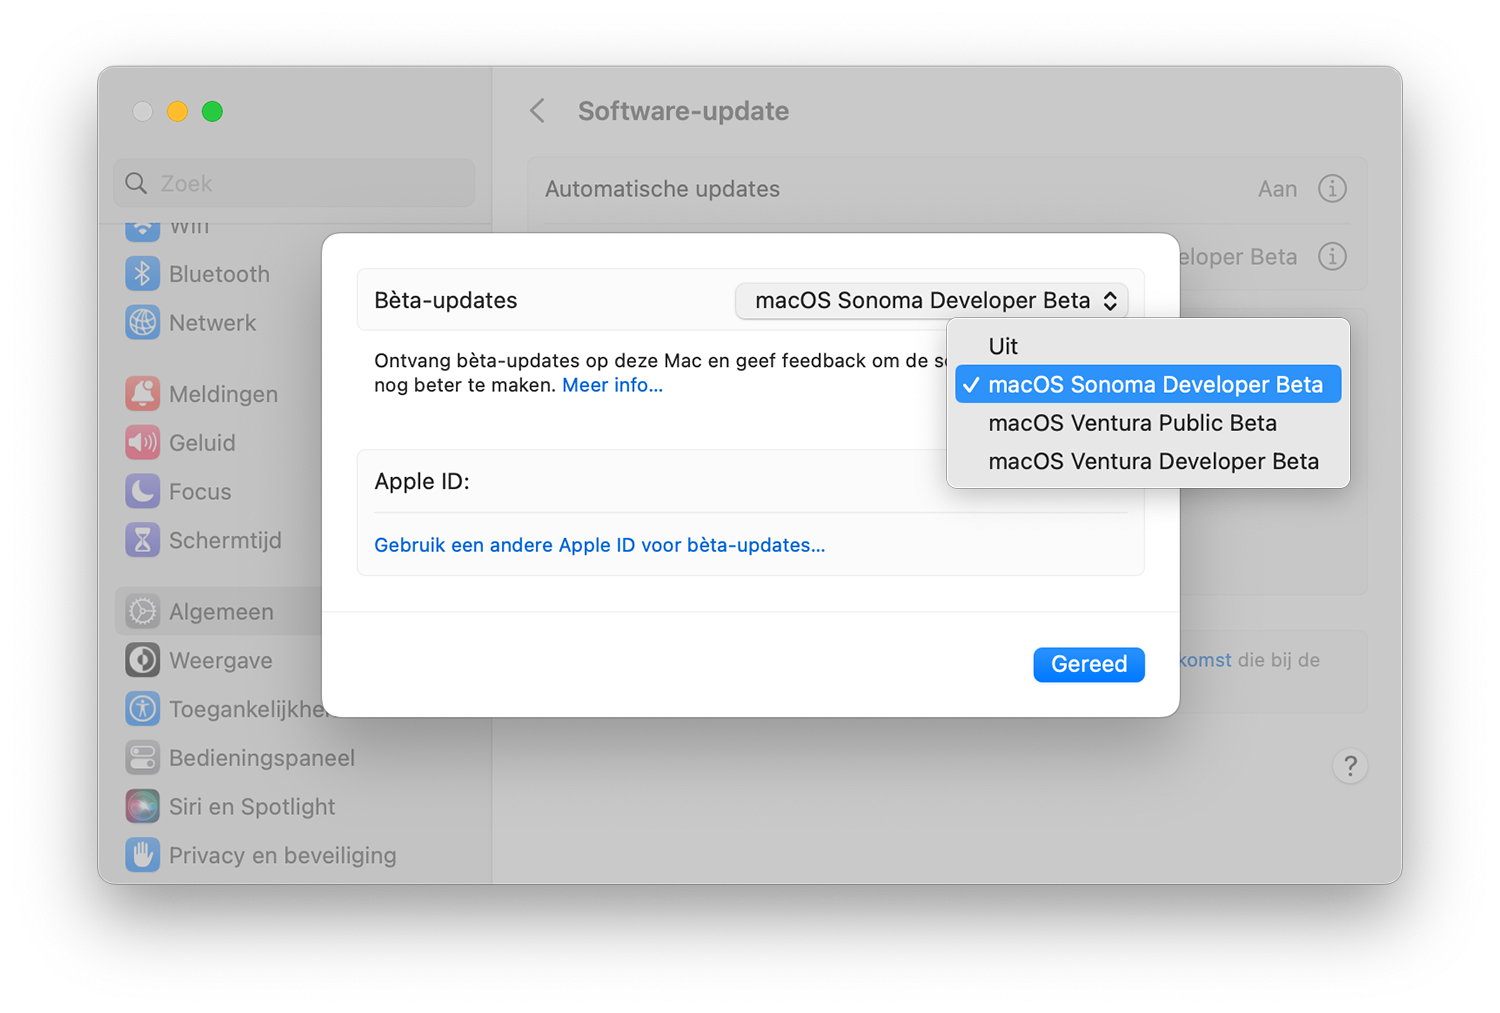Show info for Automatische updates
This screenshot has width=1500, height=1013.
[1332, 188]
